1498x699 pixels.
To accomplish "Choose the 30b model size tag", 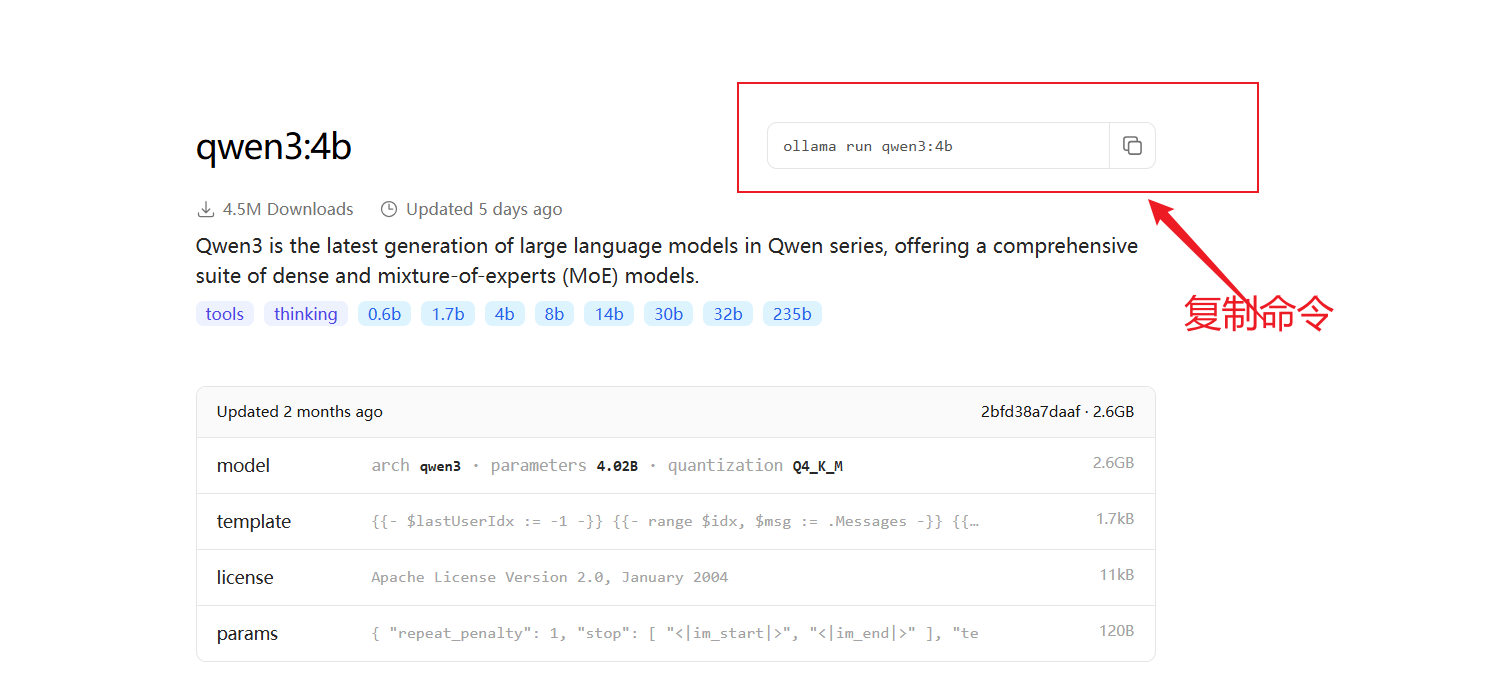I will (x=668, y=314).
